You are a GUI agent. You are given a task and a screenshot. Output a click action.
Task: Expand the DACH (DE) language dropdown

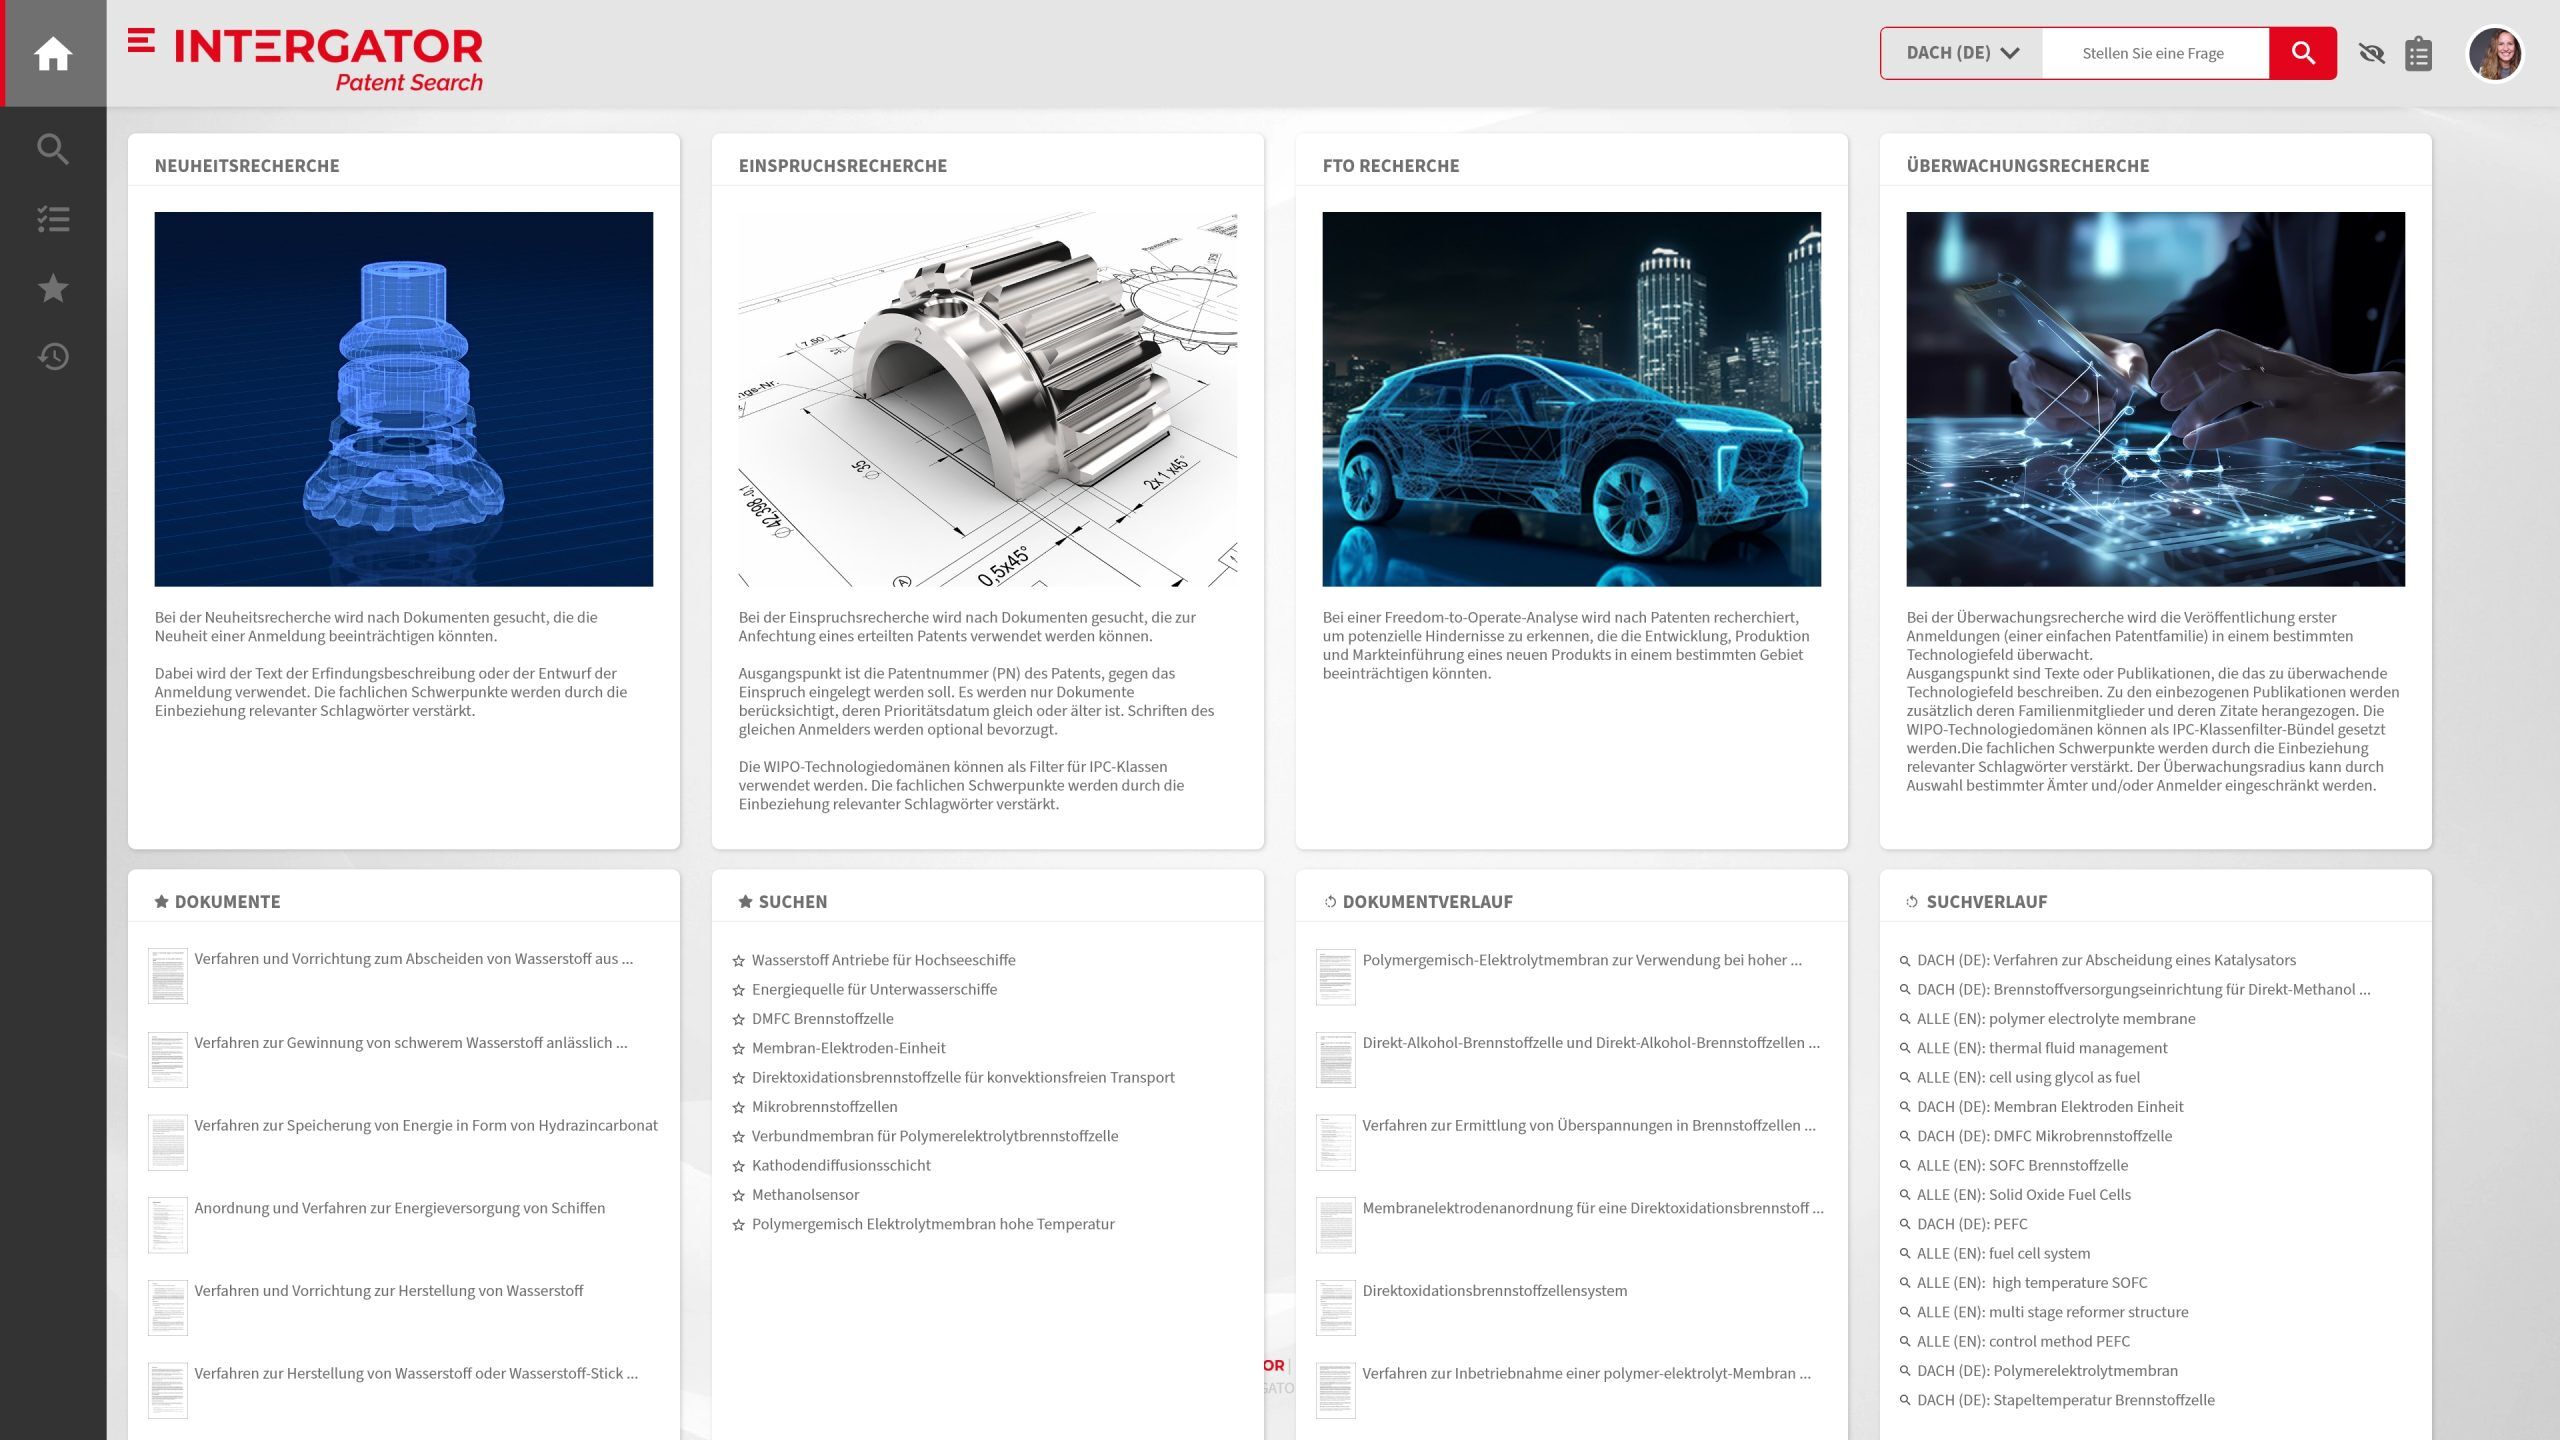point(1962,53)
